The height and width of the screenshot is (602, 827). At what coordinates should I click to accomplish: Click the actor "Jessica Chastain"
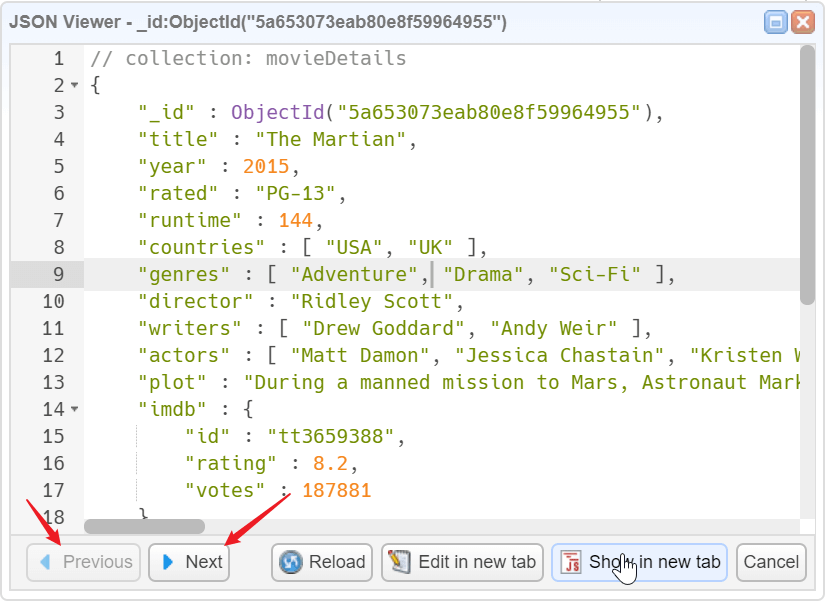click(x=559, y=355)
